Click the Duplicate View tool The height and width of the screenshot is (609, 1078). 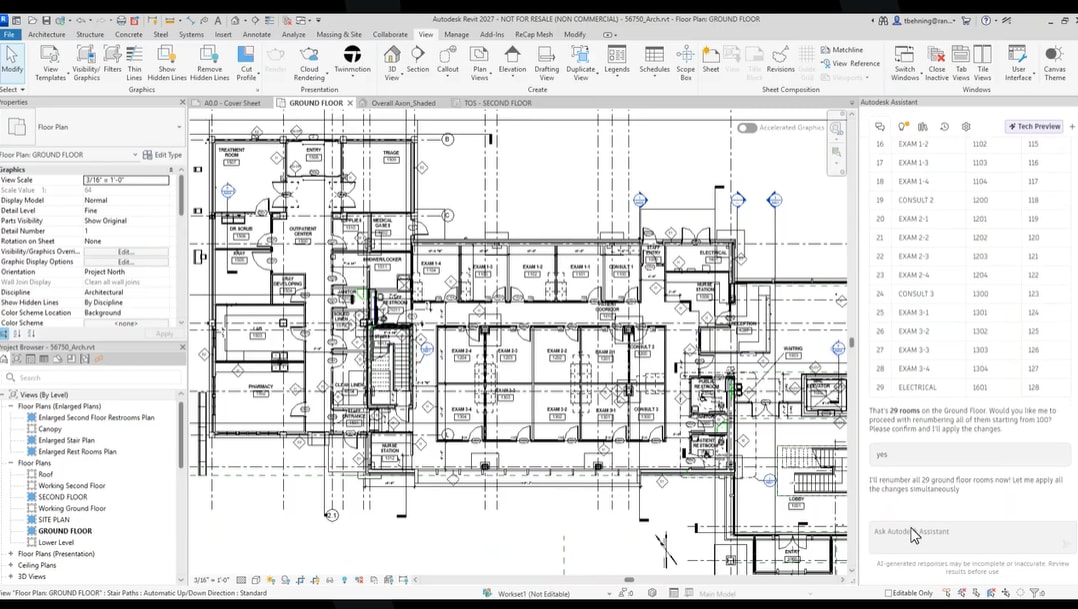click(x=580, y=63)
